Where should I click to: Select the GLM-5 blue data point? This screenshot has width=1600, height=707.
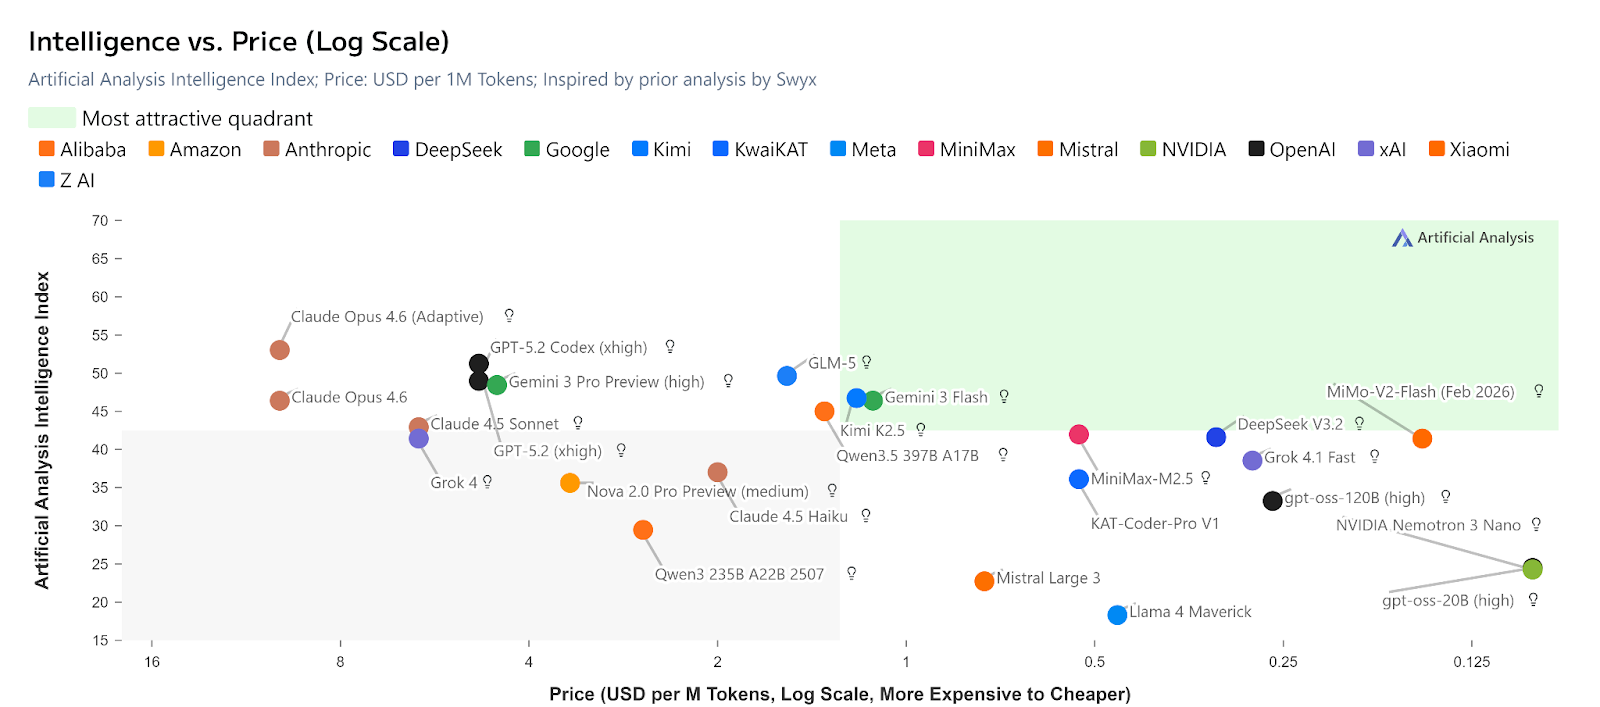point(787,376)
